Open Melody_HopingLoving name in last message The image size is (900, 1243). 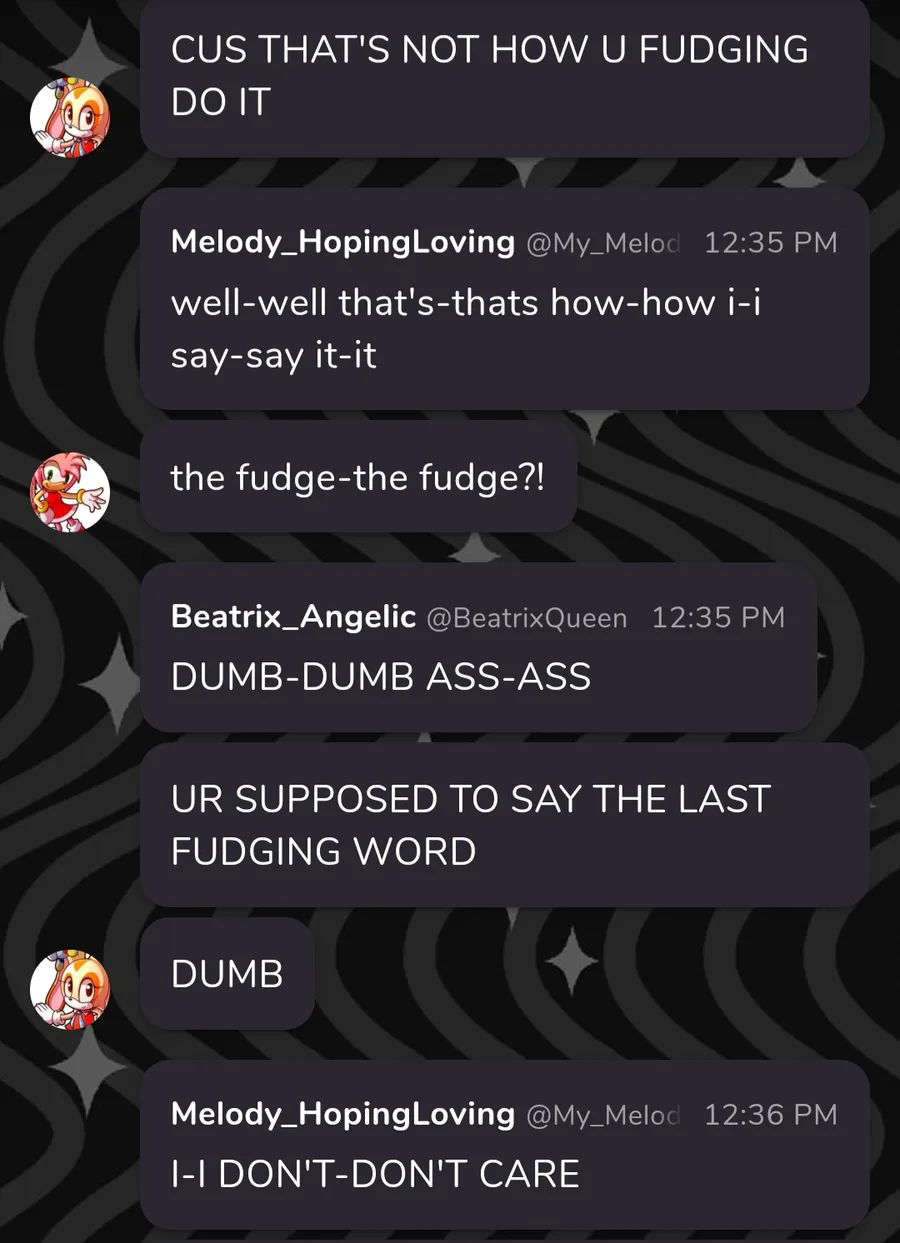[x=343, y=1114]
